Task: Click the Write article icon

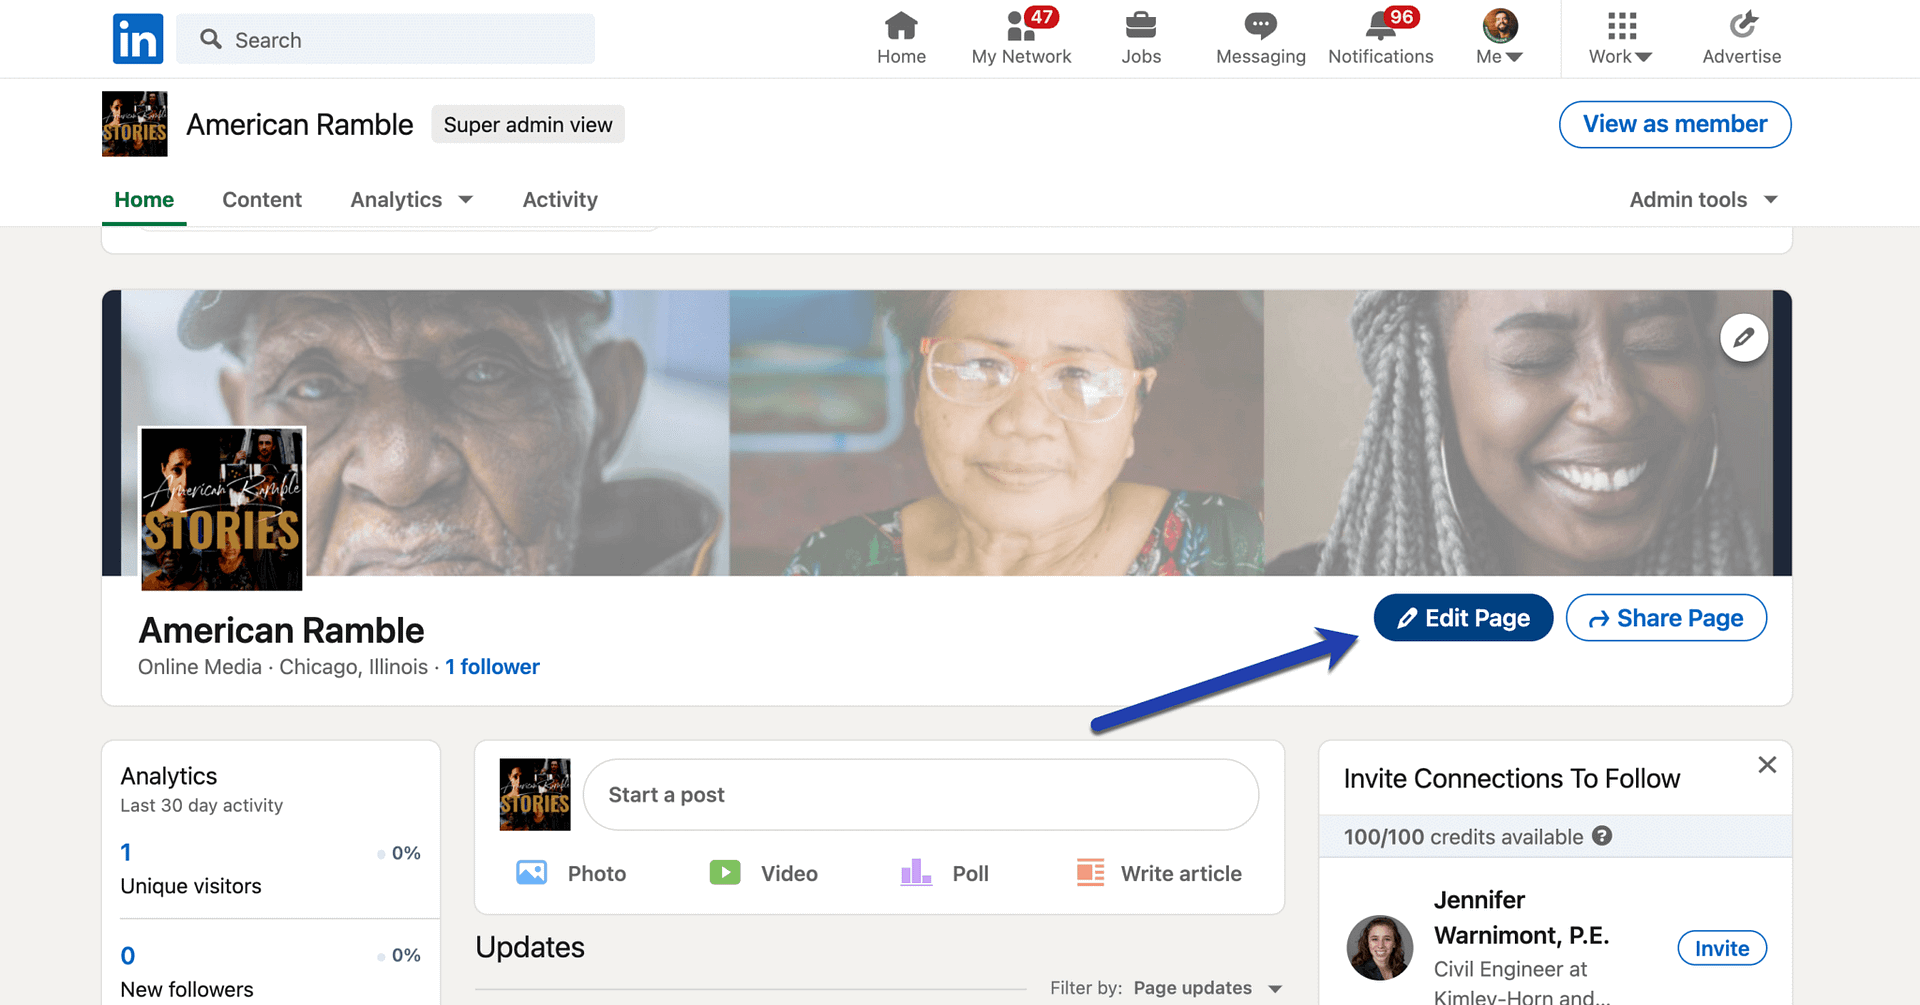Action: (x=1090, y=873)
